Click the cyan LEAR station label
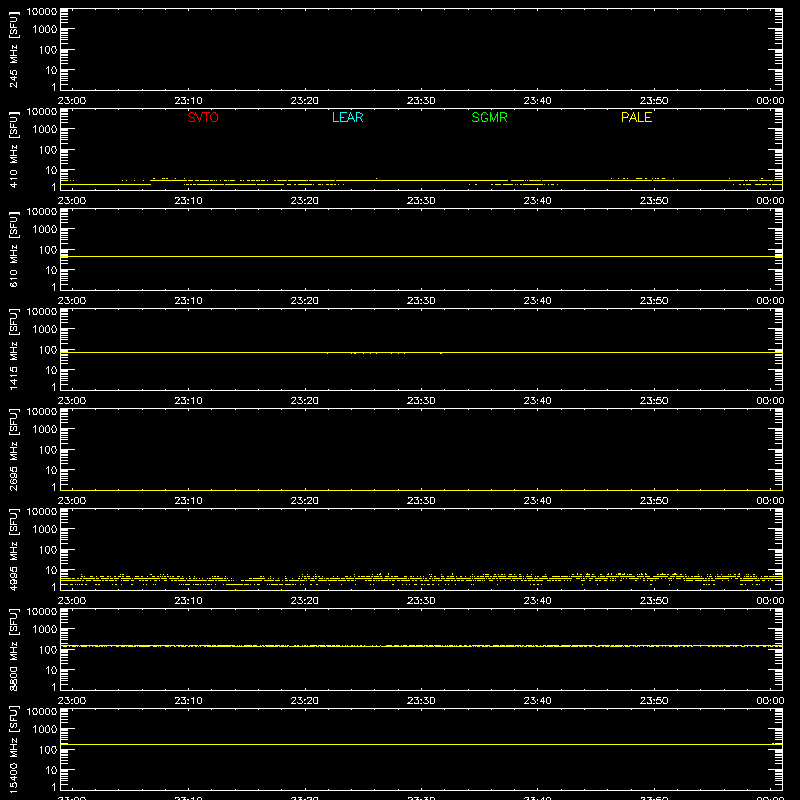Image resolution: width=800 pixels, height=800 pixels. coord(347,117)
